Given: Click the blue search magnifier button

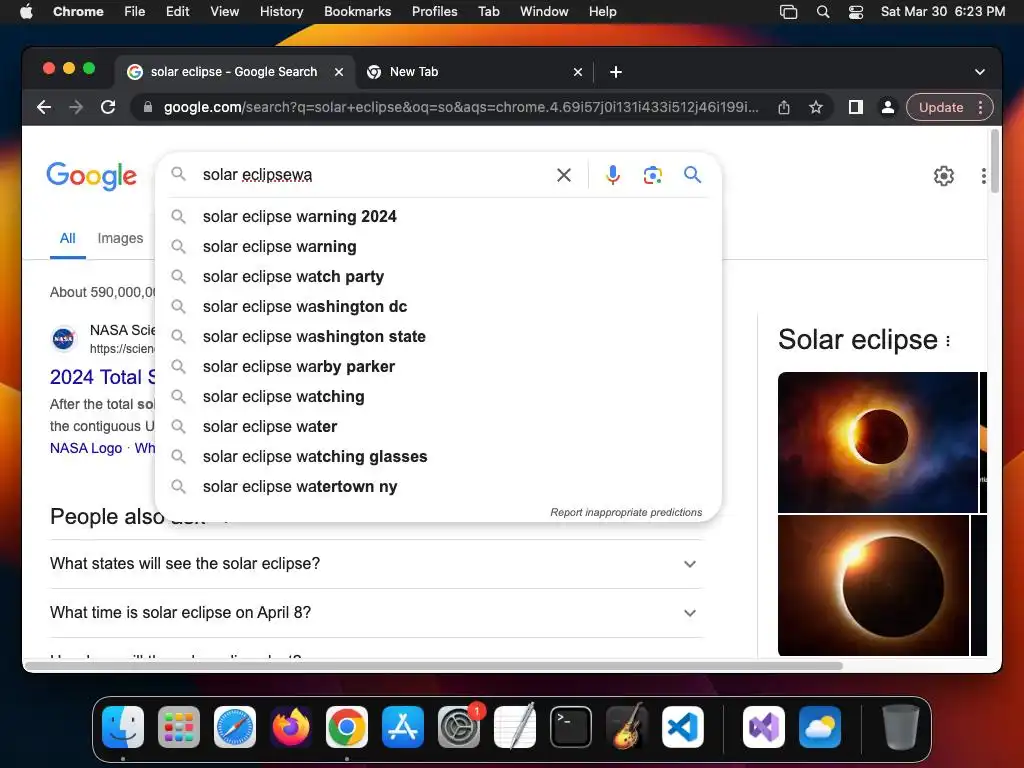Looking at the screenshot, I should click(x=692, y=174).
